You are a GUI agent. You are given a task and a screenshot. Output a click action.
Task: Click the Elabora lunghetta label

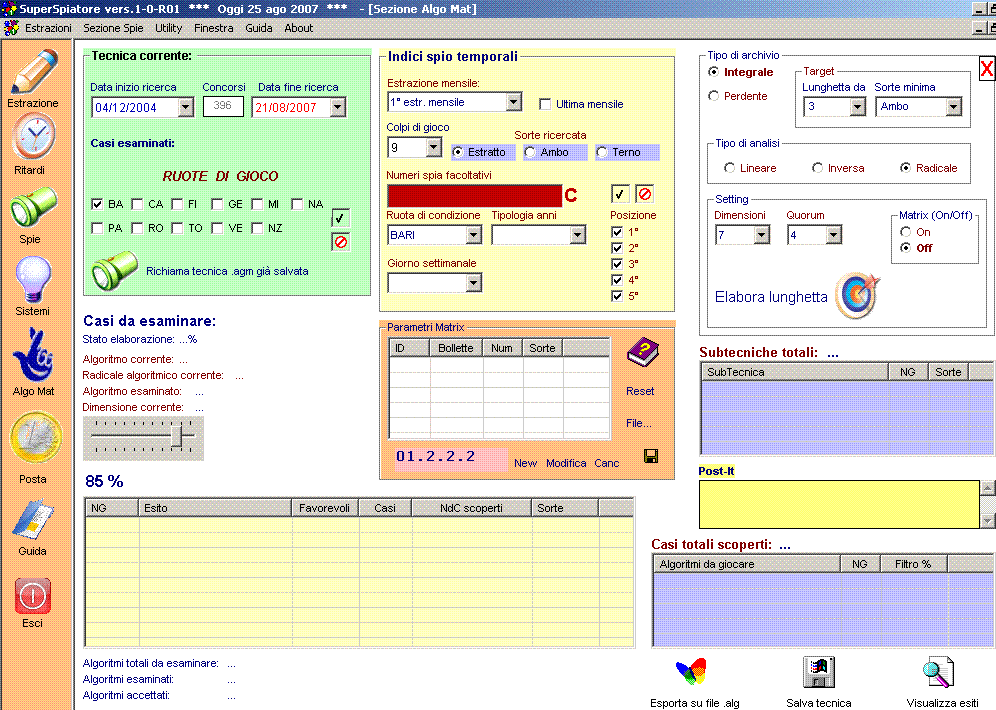[x=771, y=297]
